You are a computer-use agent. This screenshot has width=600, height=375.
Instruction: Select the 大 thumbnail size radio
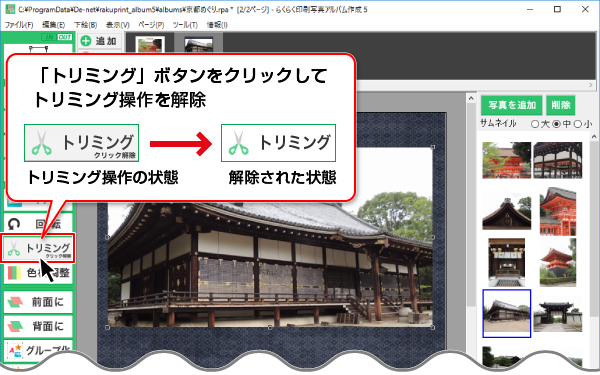[535, 124]
